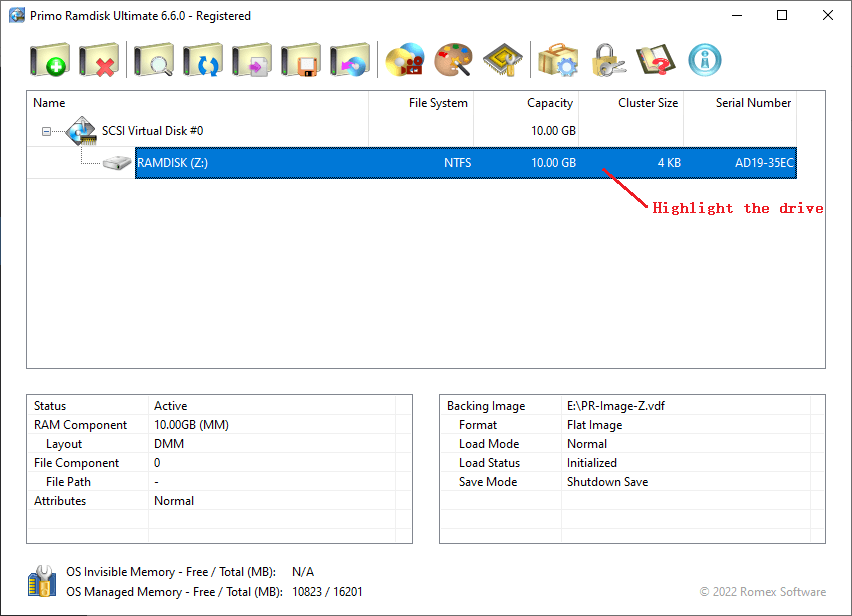852x616 pixels.
Task: Click the reload disk blue arrows icon
Action: pos(203,60)
